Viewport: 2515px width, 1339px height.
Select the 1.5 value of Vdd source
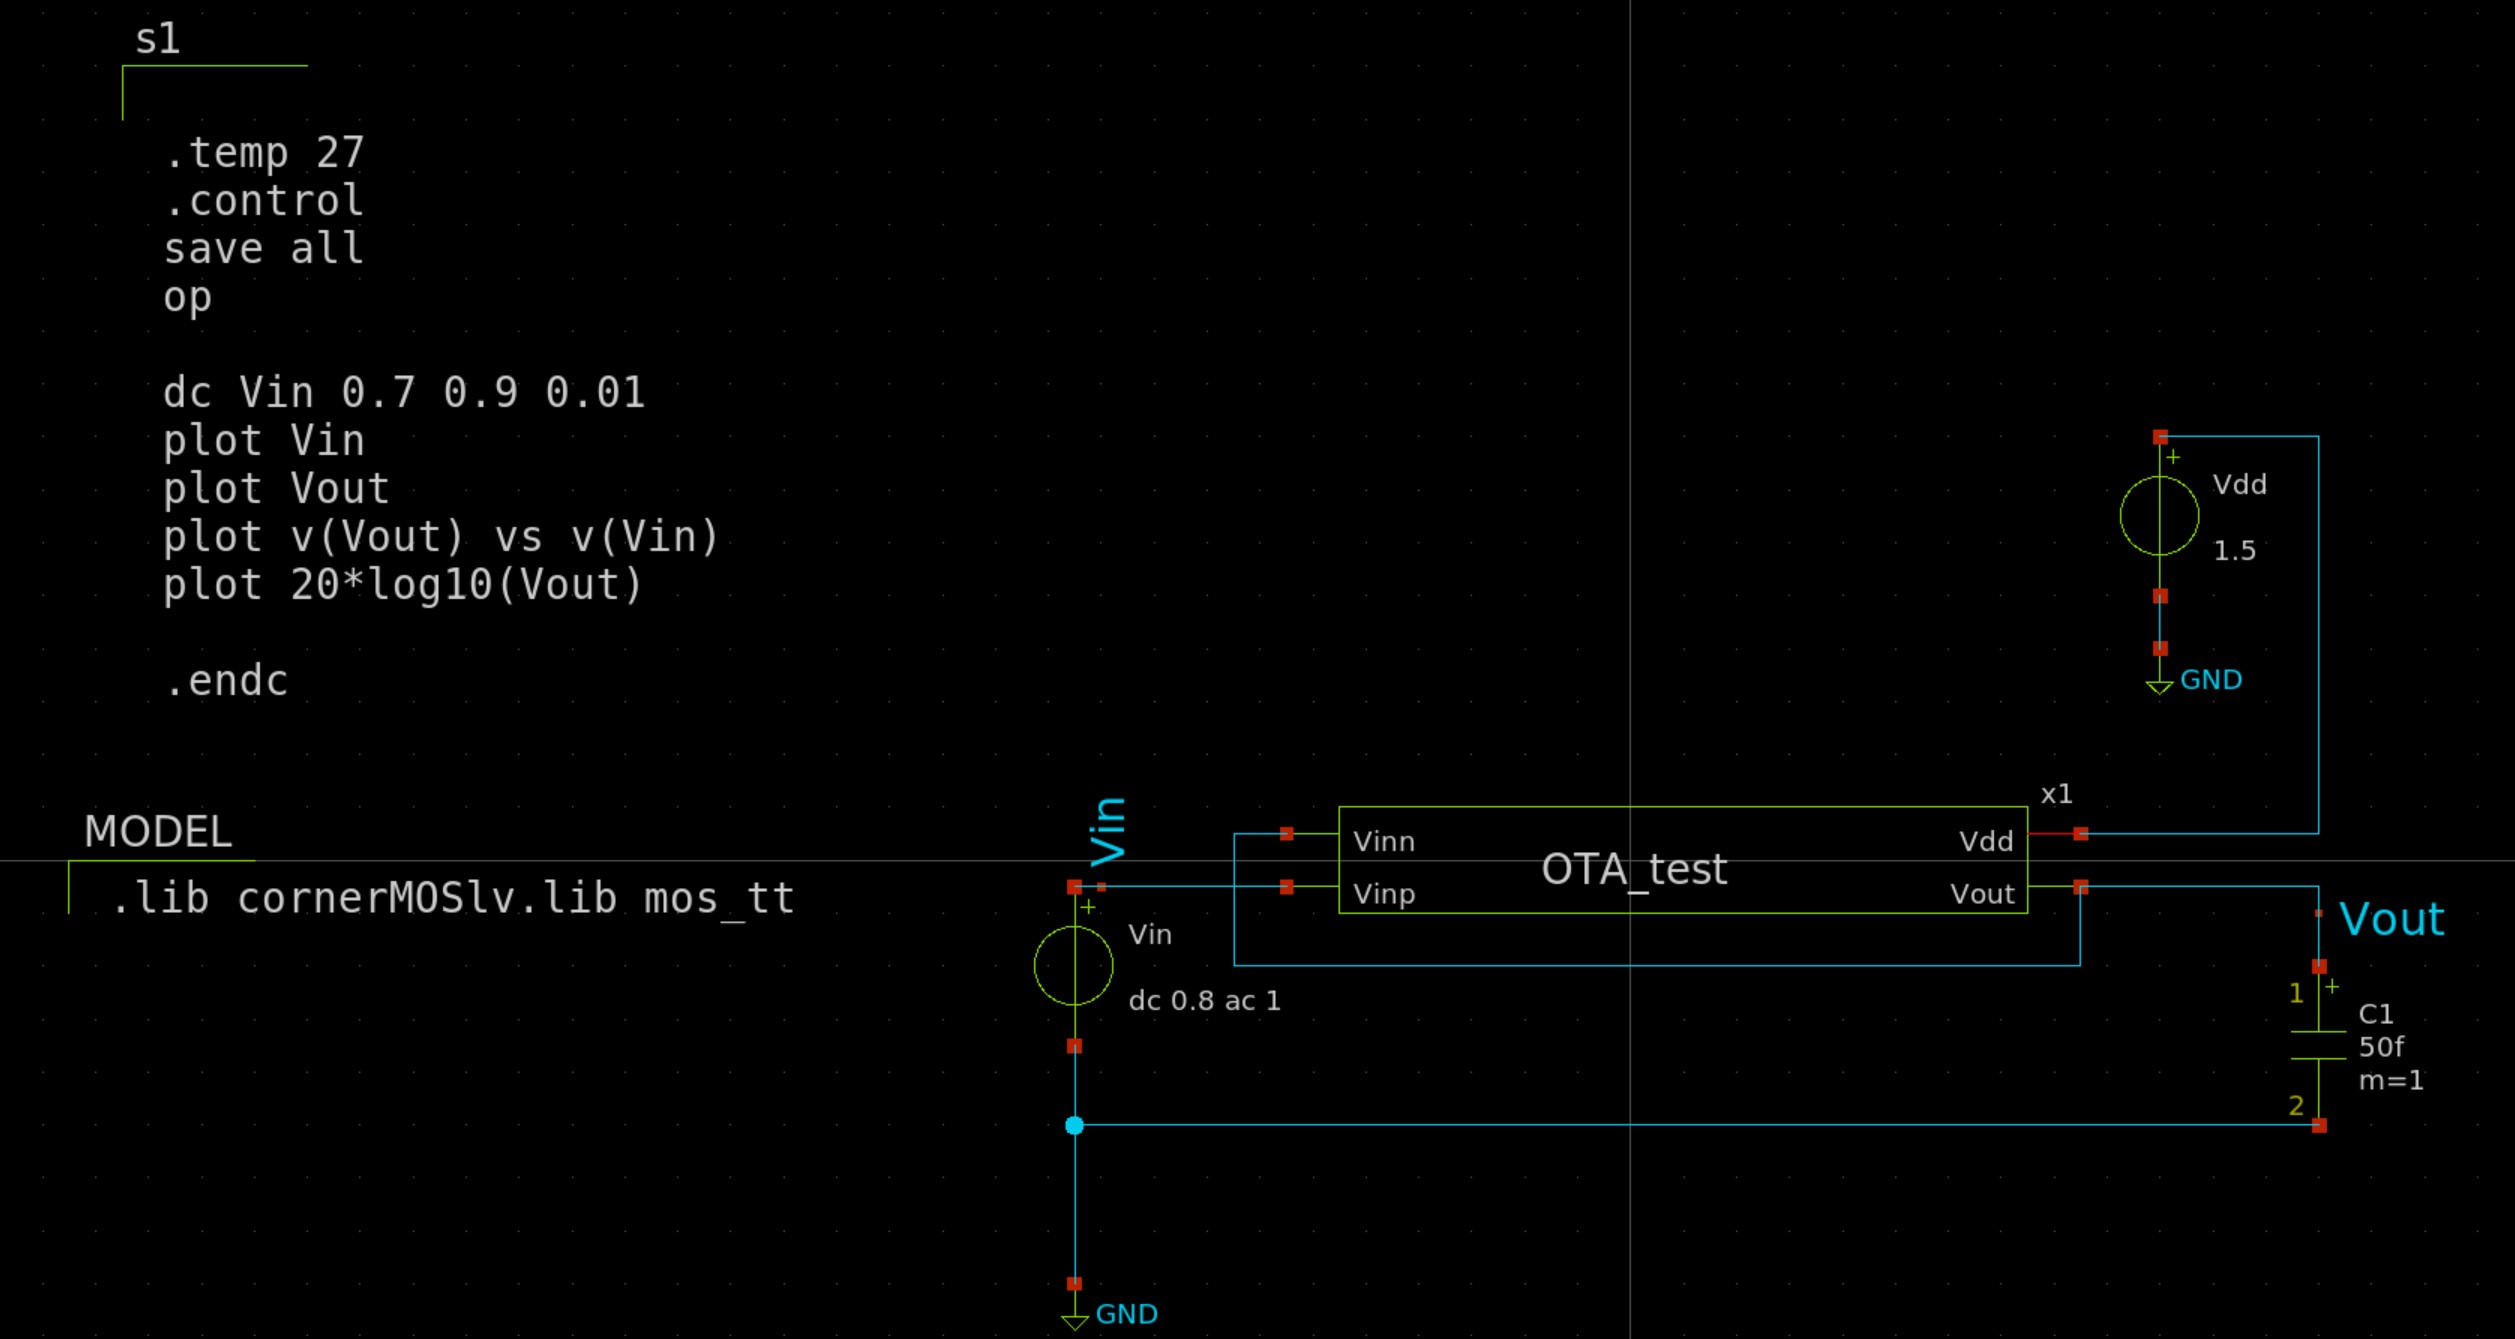coord(2234,551)
